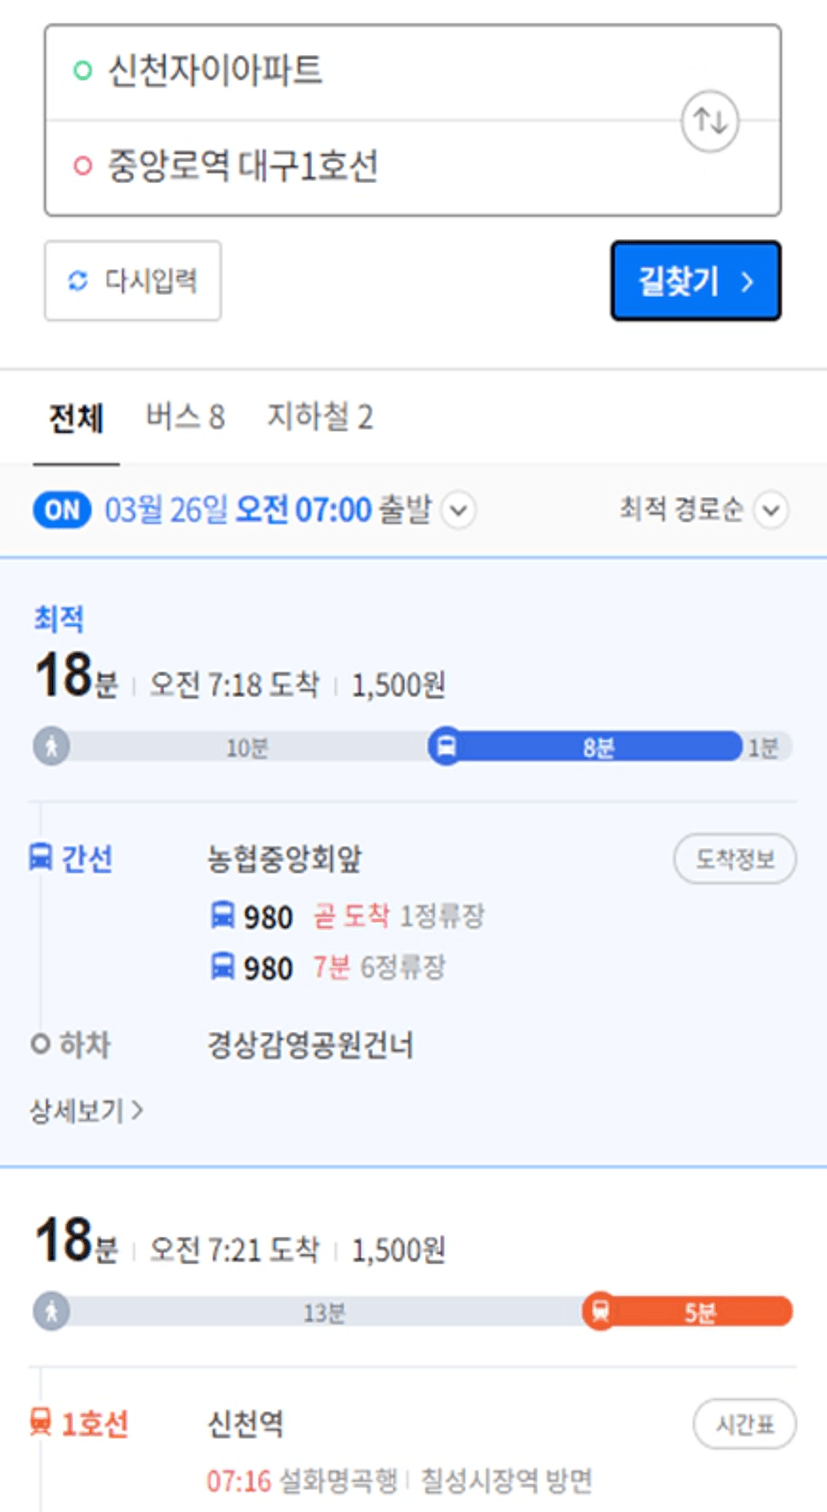Swap origin and destination with arrows icon
Viewport: 827px width, 1512px height.
click(710, 121)
